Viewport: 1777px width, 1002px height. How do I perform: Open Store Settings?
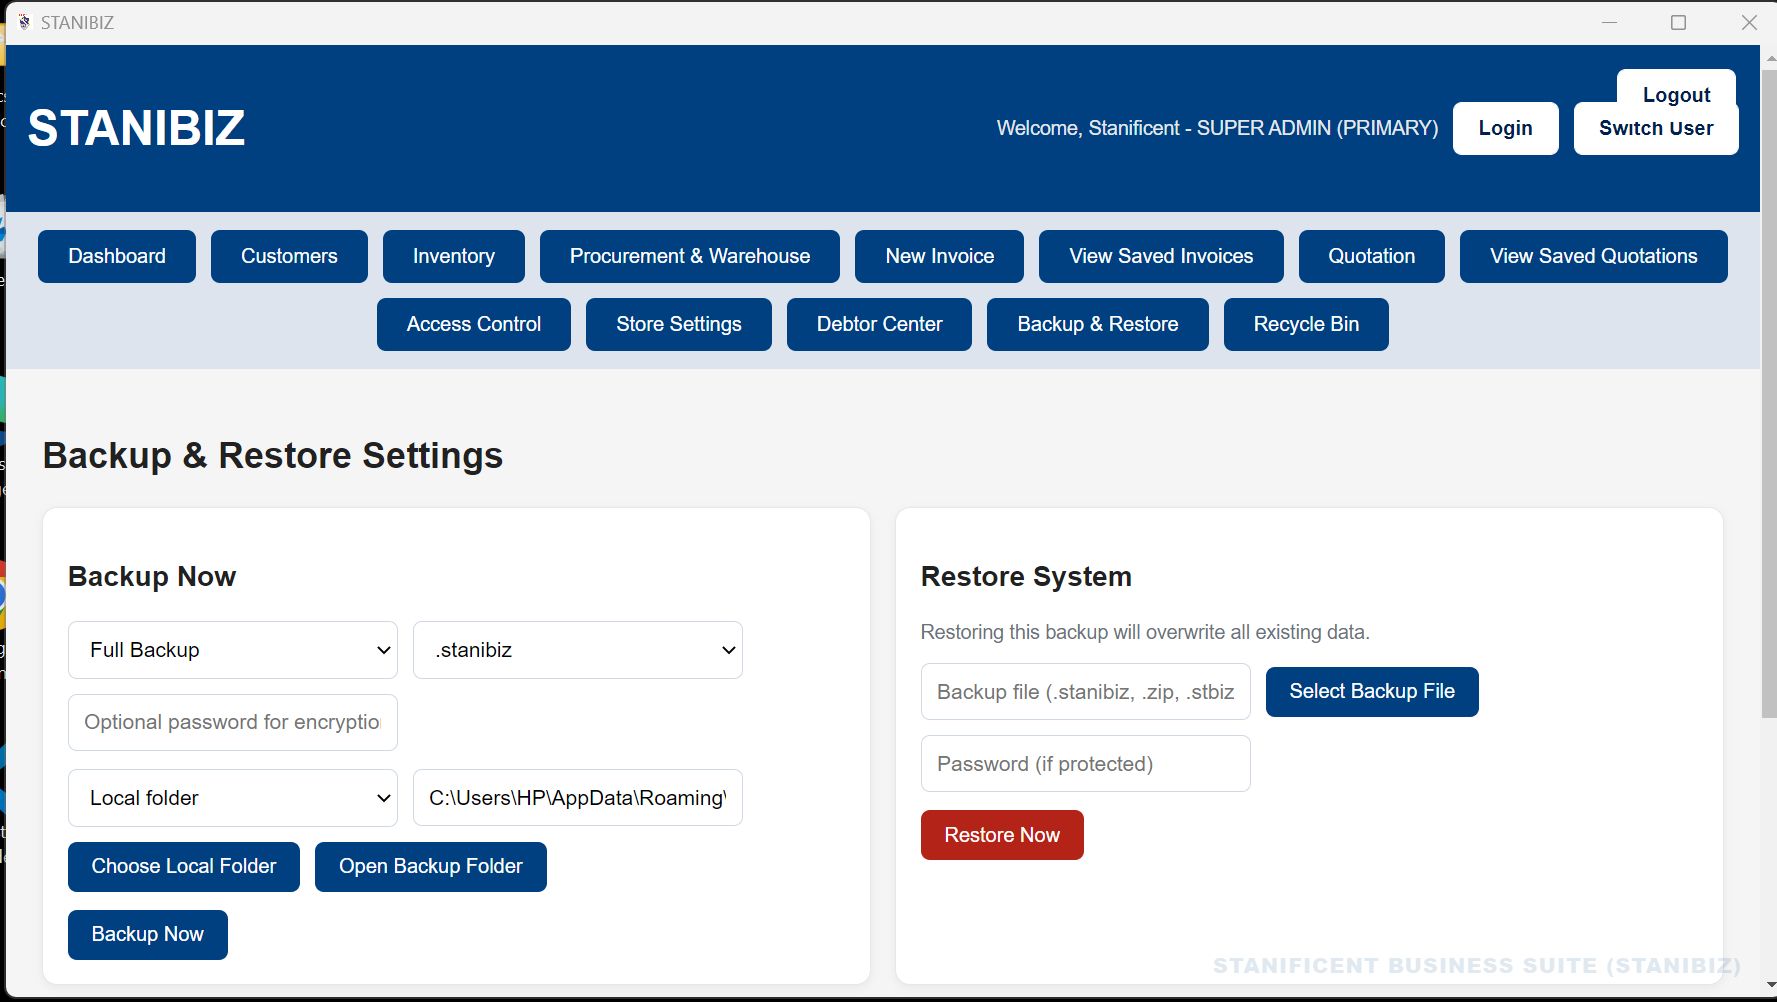click(678, 324)
